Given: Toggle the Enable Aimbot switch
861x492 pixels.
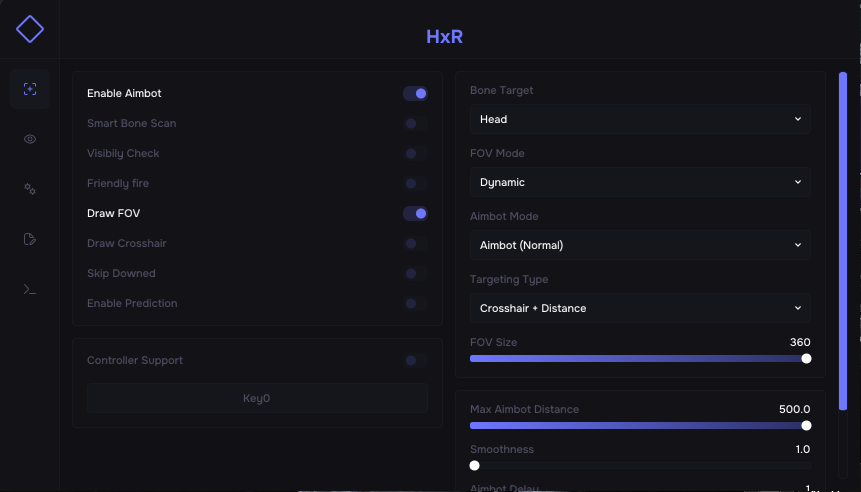Looking at the screenshot, I should click(x=415, y=94).
